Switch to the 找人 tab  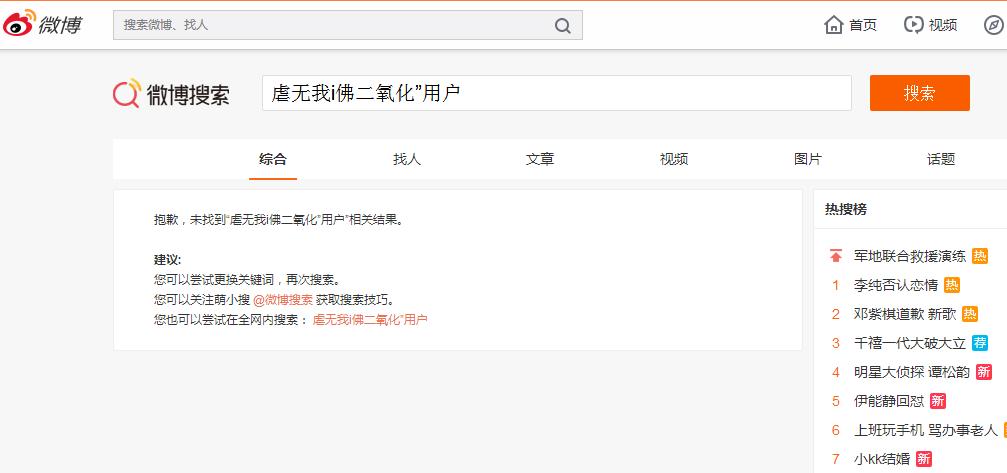(407, 159)
